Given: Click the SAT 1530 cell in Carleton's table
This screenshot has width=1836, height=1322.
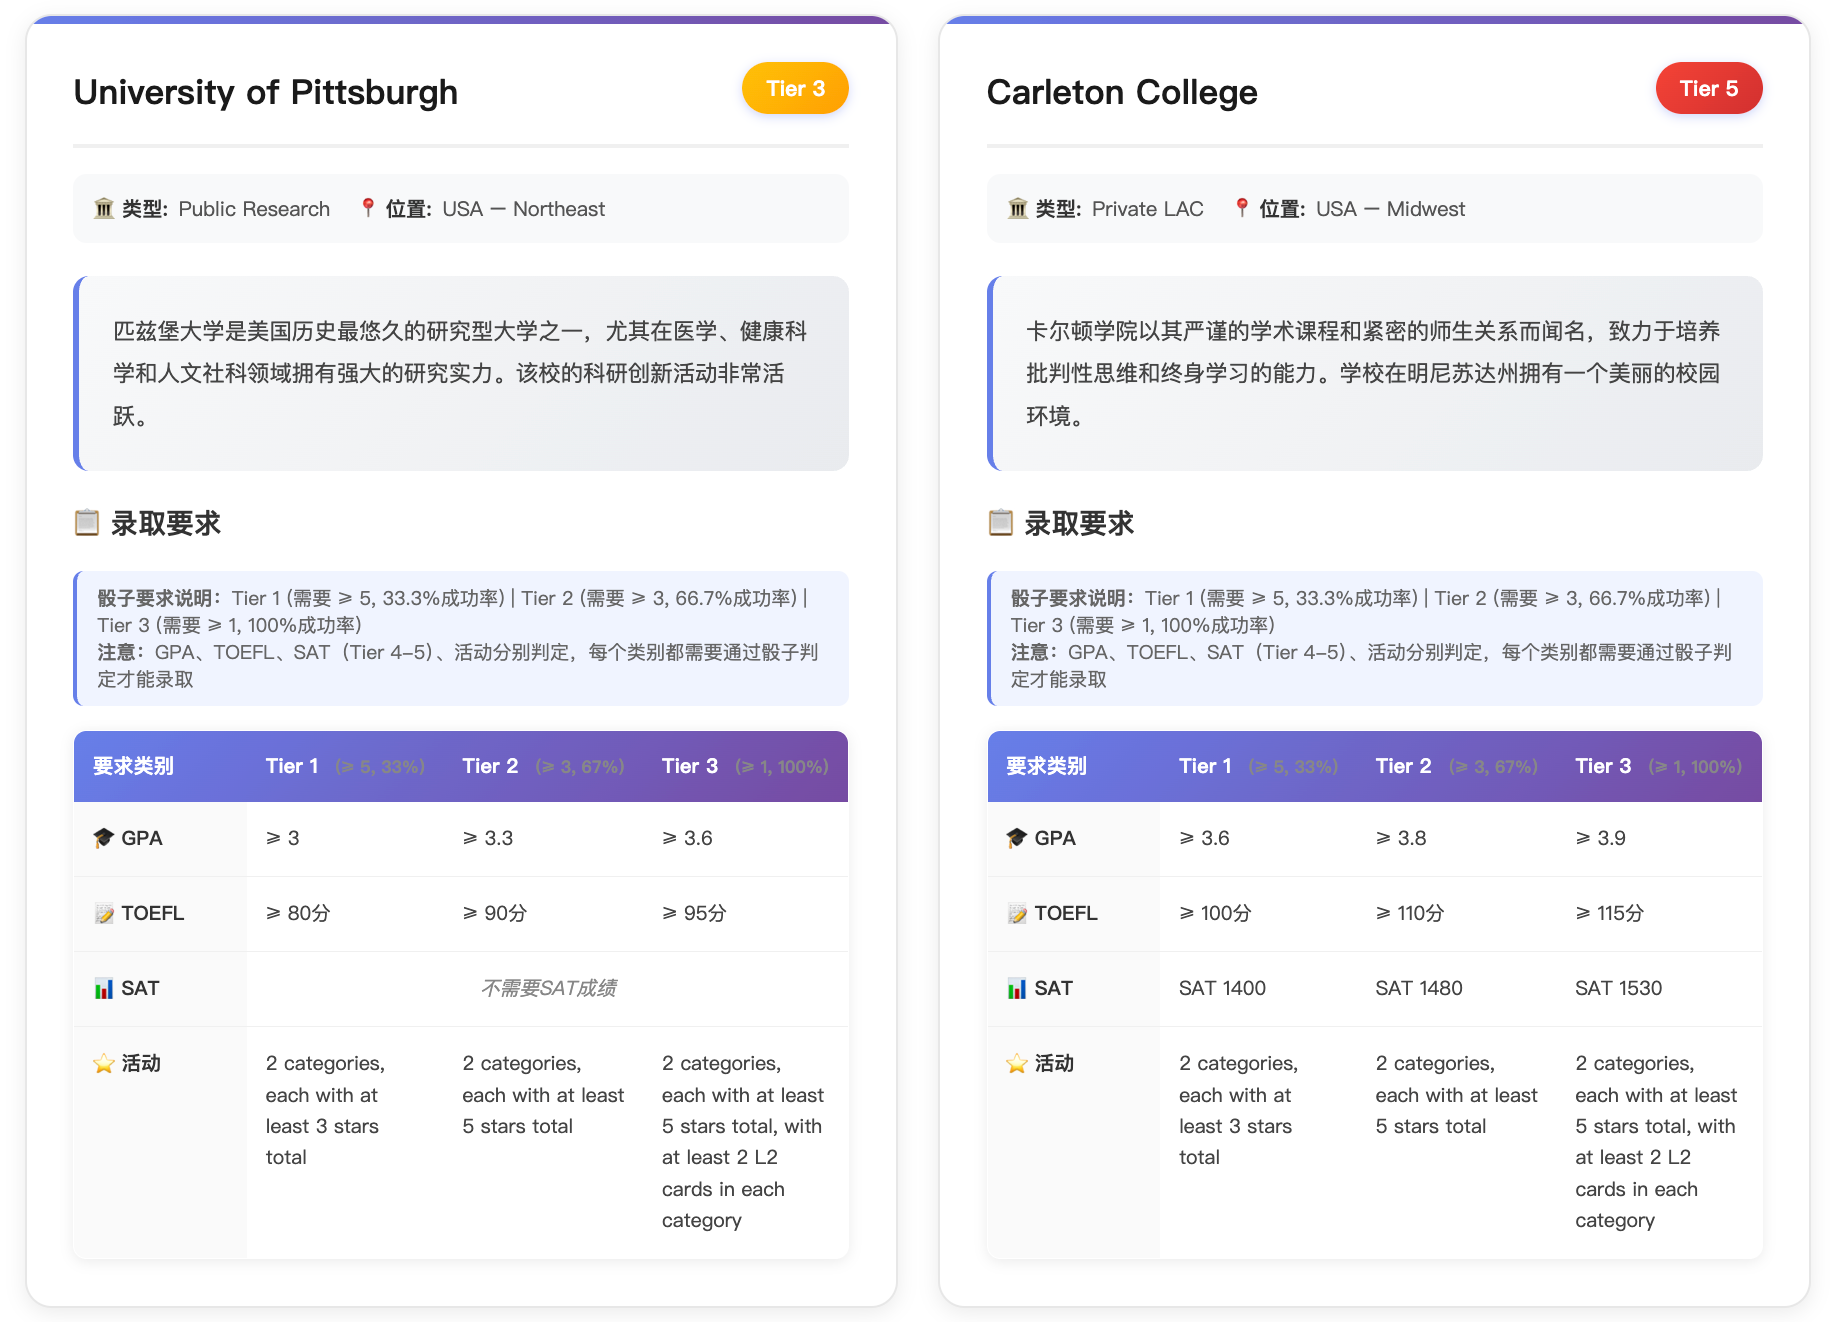Looking at the screenshot, I should (1617, 988).
